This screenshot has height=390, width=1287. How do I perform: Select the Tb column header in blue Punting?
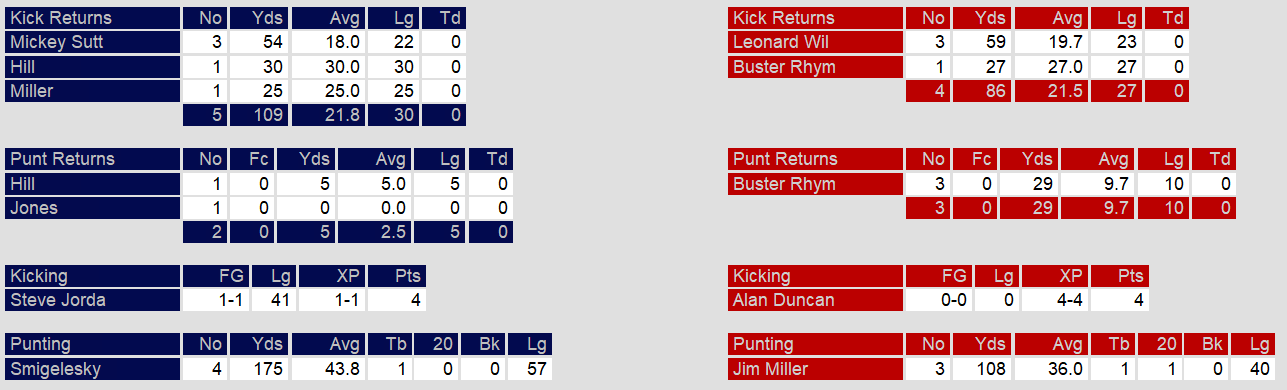391,345
